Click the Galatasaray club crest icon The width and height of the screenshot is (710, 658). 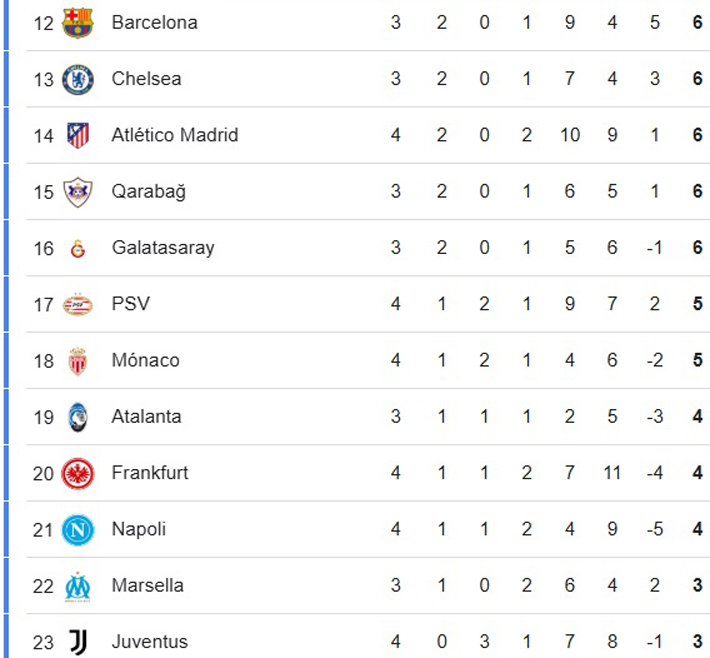[78, 248]
